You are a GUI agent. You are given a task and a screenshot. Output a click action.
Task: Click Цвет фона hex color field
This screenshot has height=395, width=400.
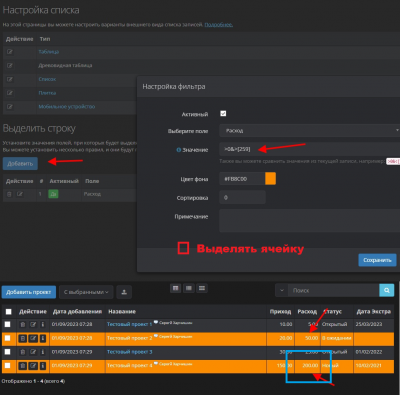242,179
